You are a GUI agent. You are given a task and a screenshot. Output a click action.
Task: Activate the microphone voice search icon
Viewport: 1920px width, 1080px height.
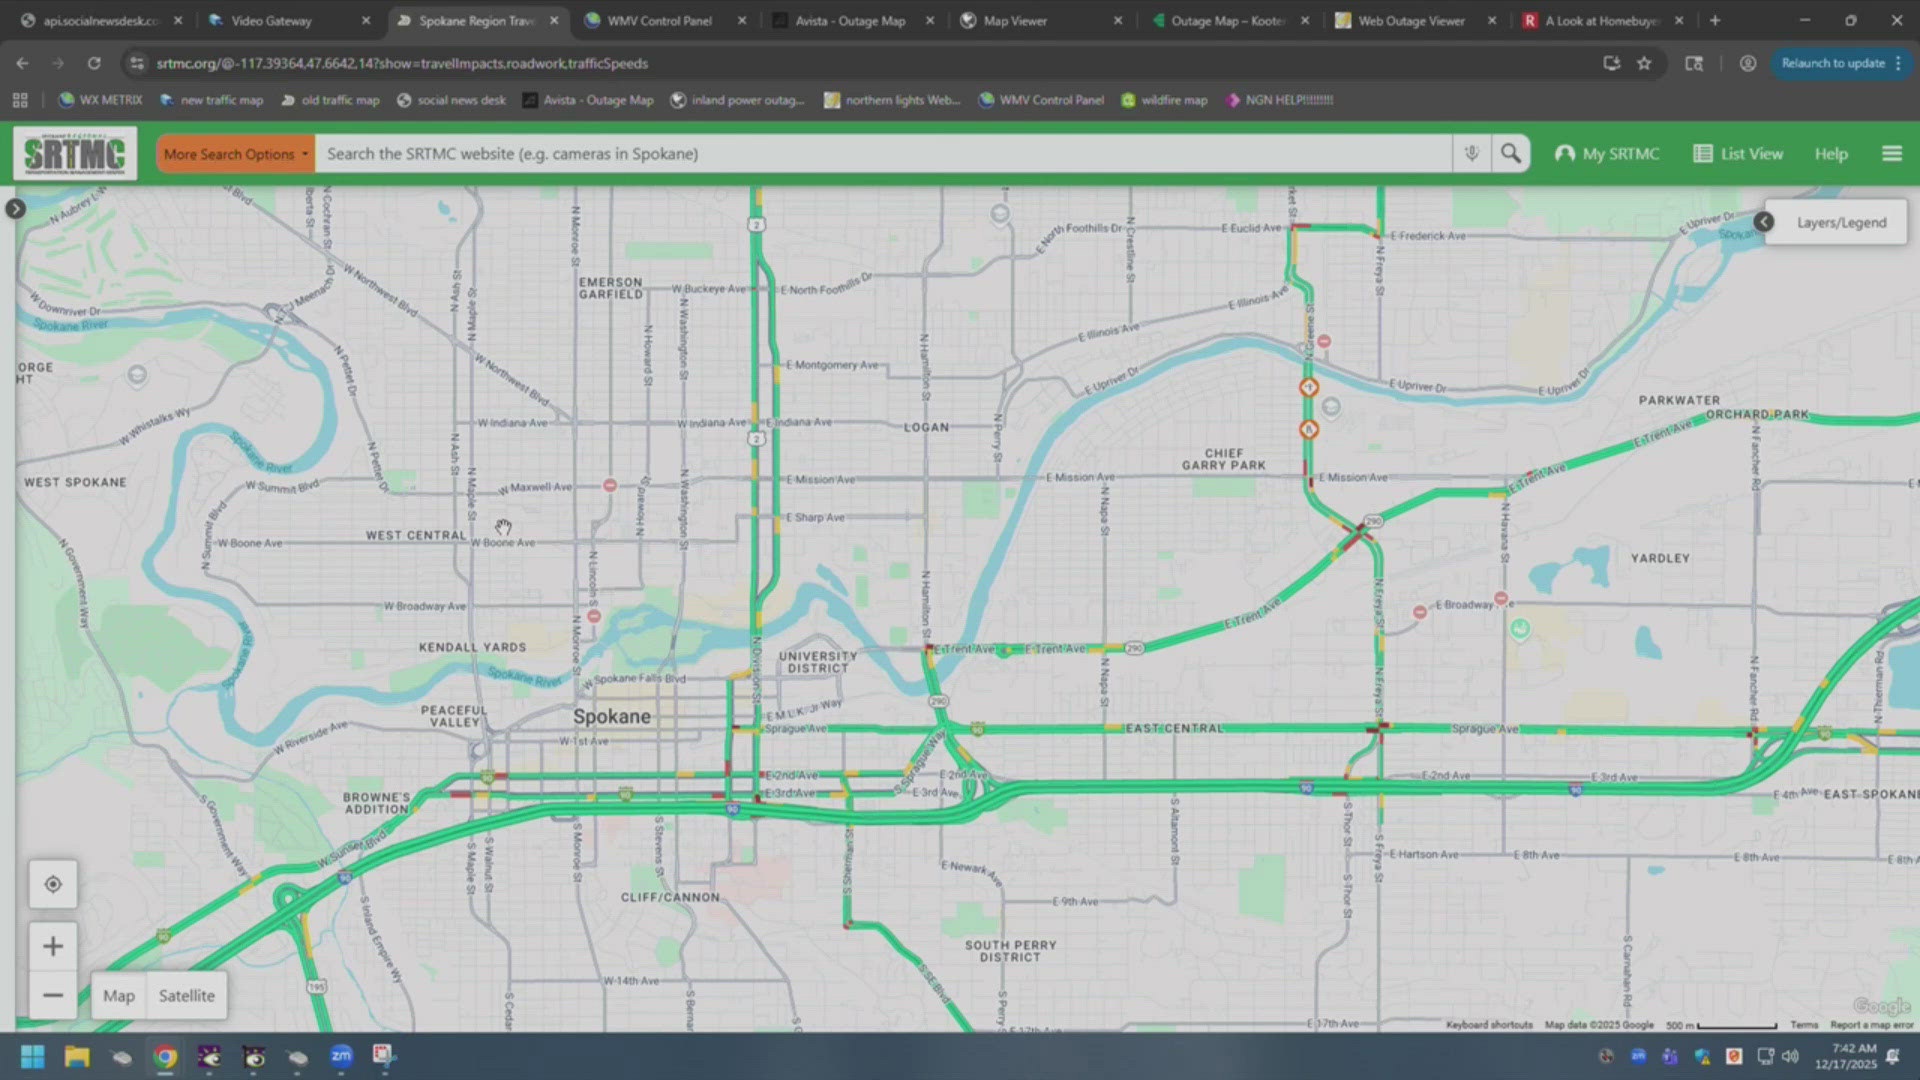click(x=1471, y=154)
